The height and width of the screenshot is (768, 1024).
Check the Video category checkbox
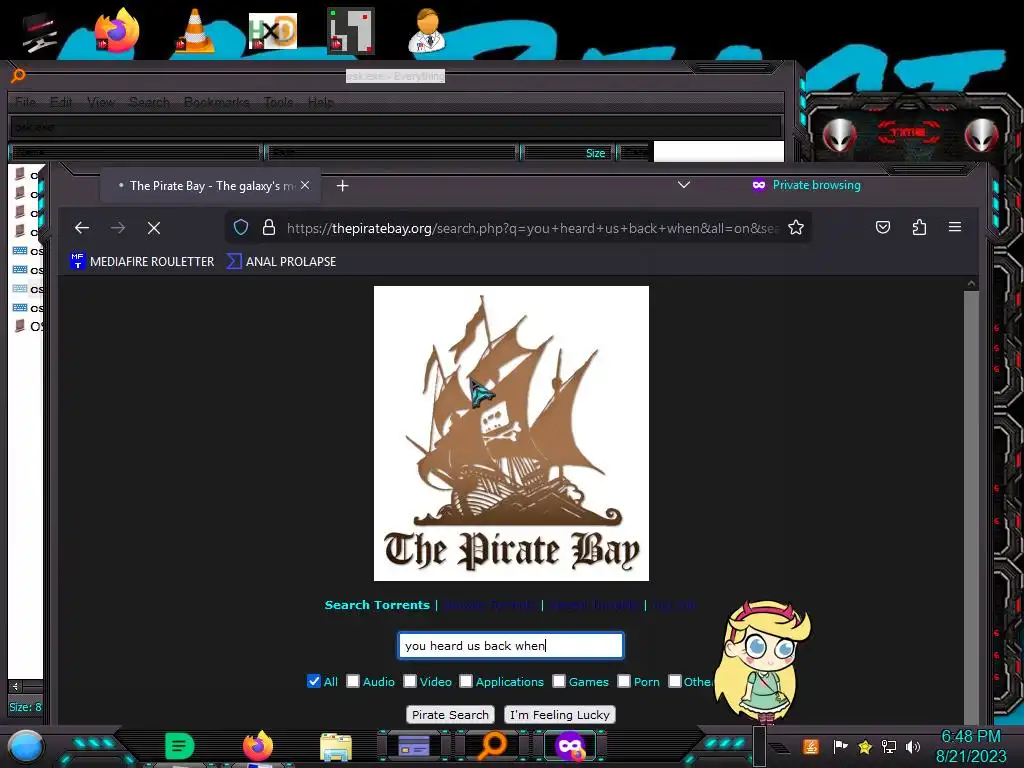pyautogui.click(x=409, y=681)
